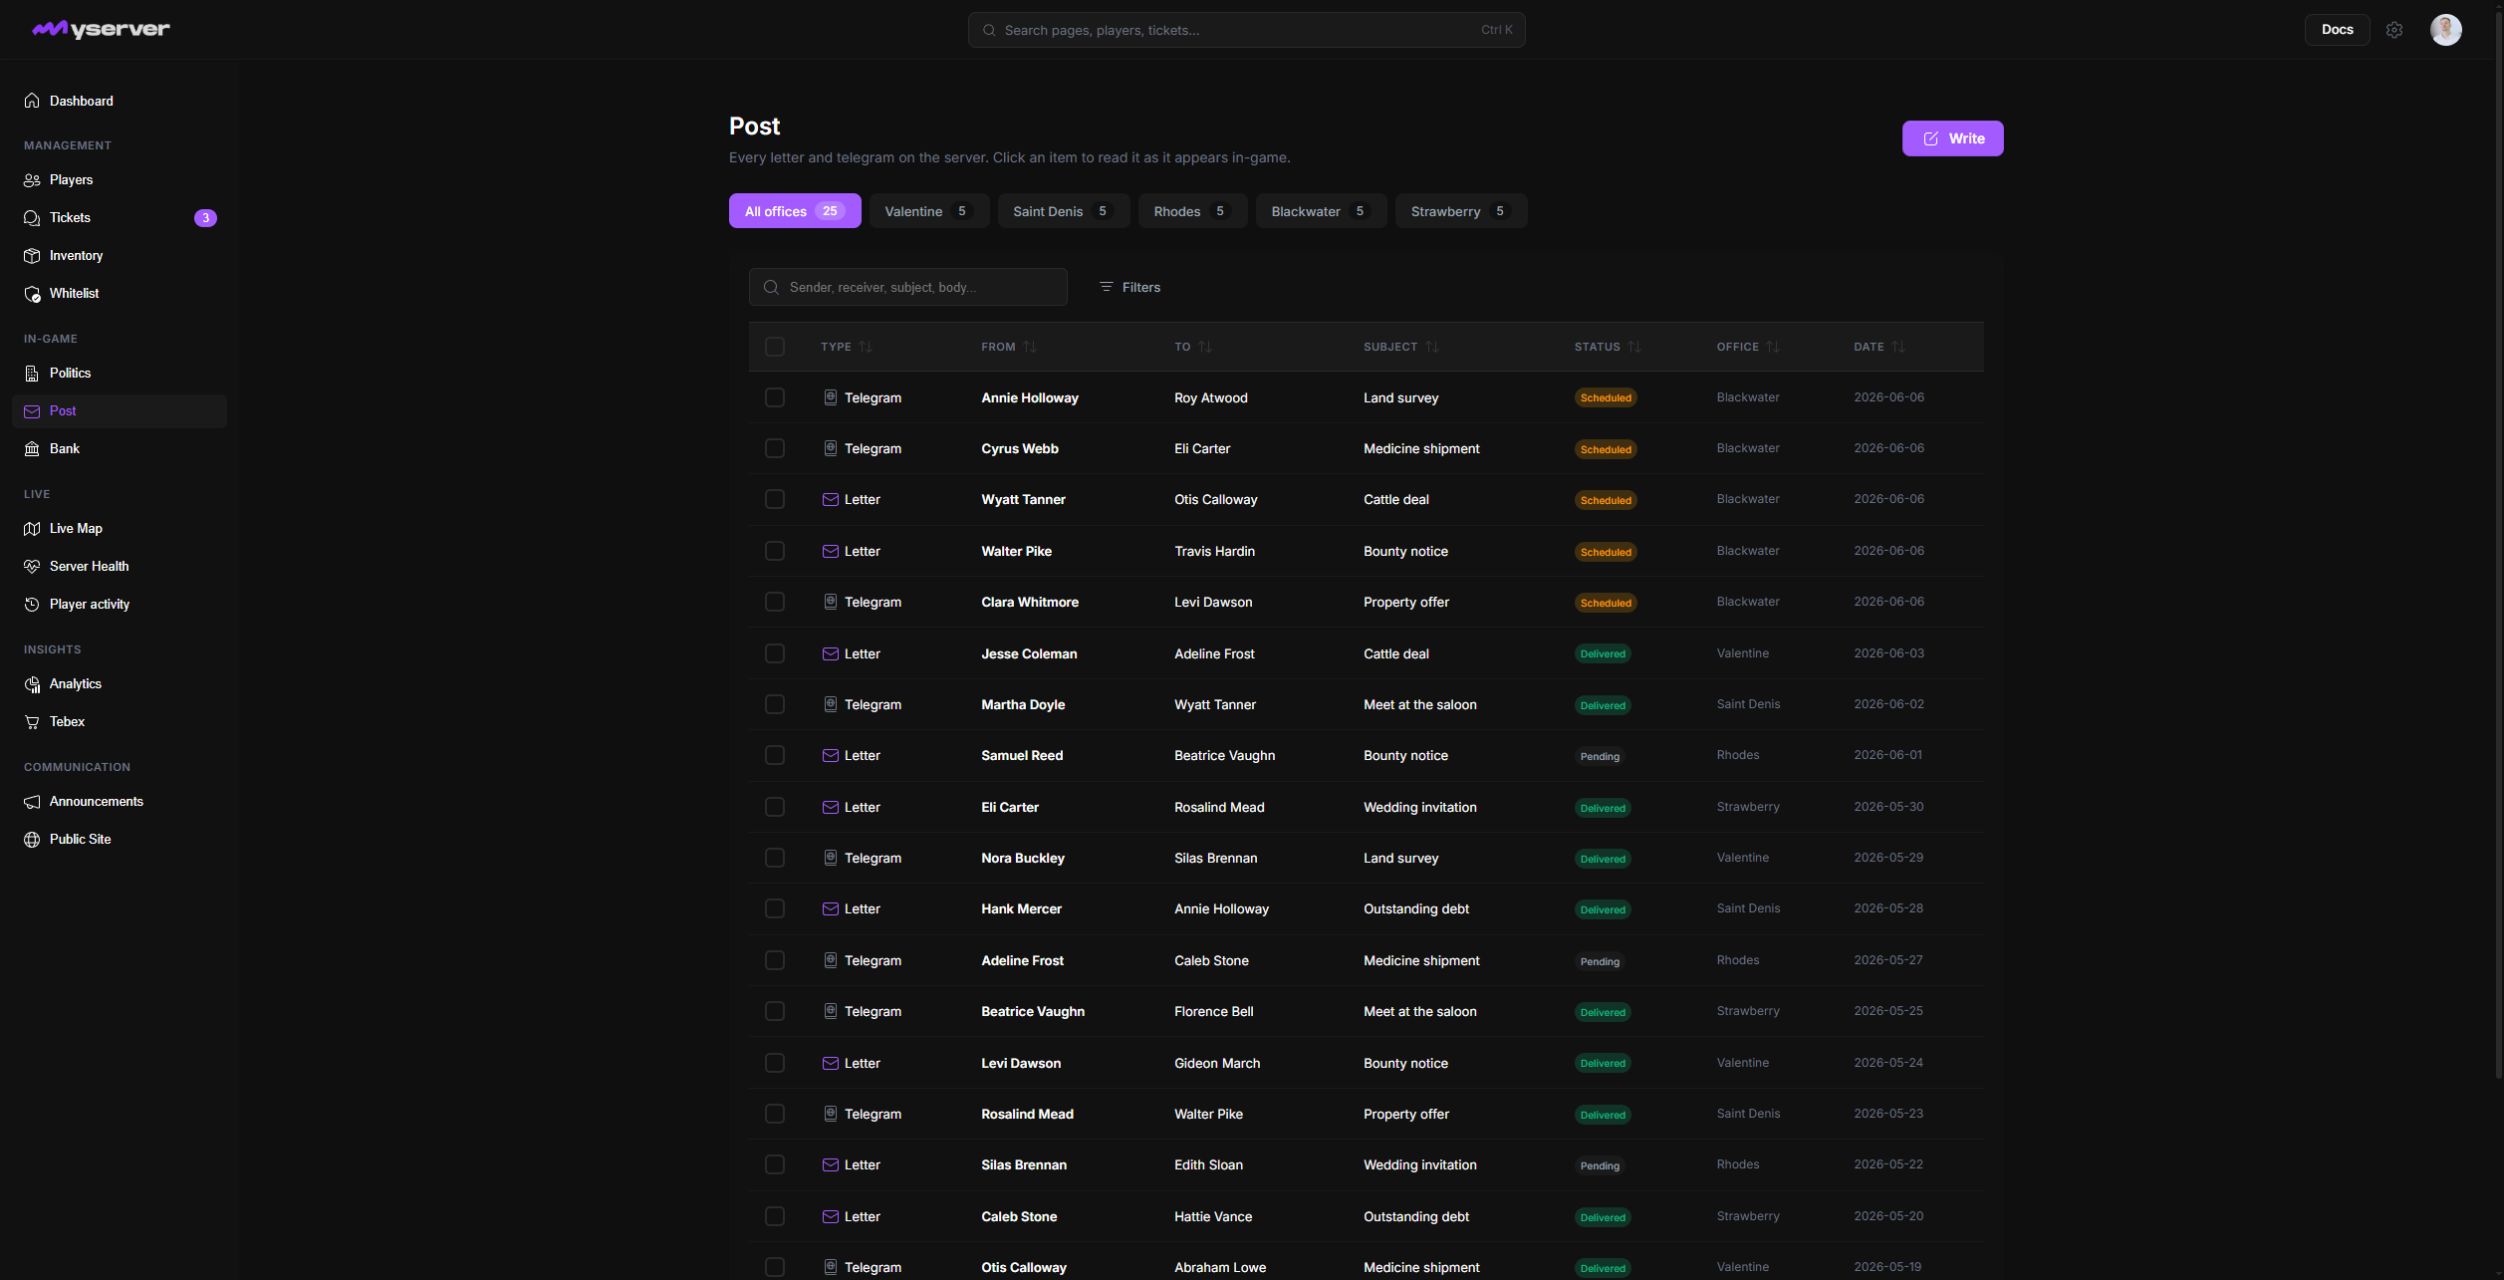
Task: Switch to the Rhodes office tab
Action: 1192,211
